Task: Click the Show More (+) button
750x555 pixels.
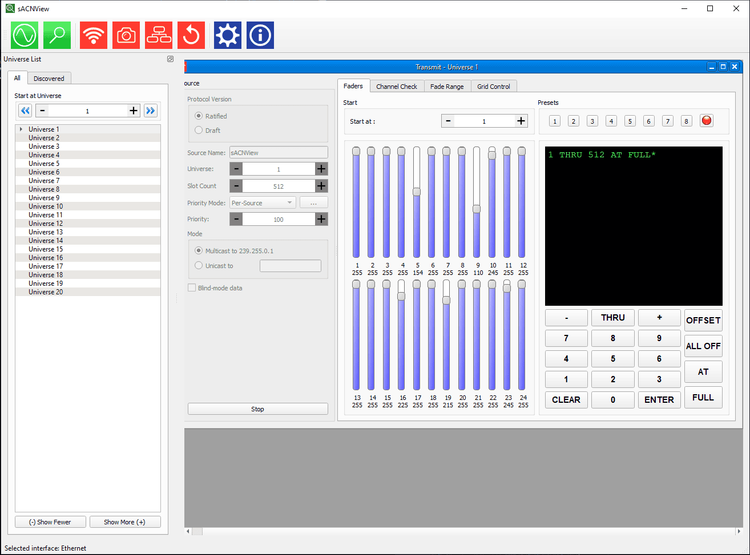Action: (x=124, y=522)
